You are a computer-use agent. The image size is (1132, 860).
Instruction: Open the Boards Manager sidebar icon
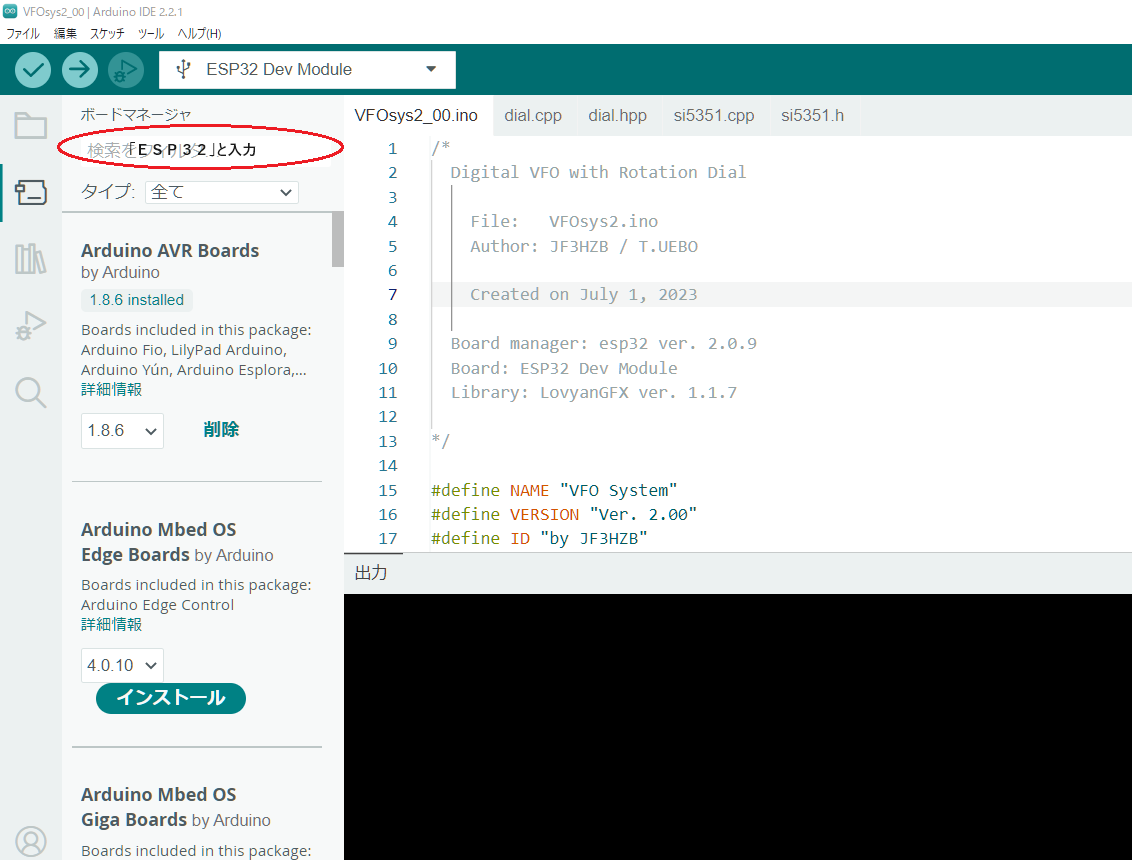point(31,192)
